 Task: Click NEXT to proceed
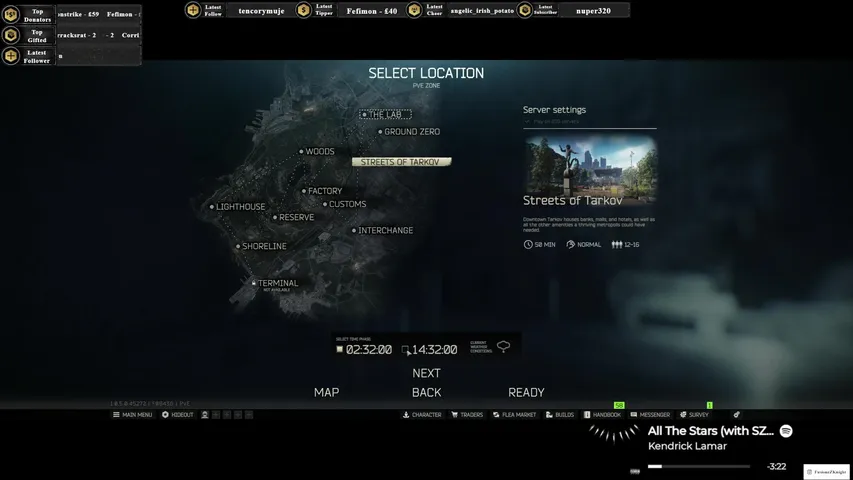(x=426, y=373)
